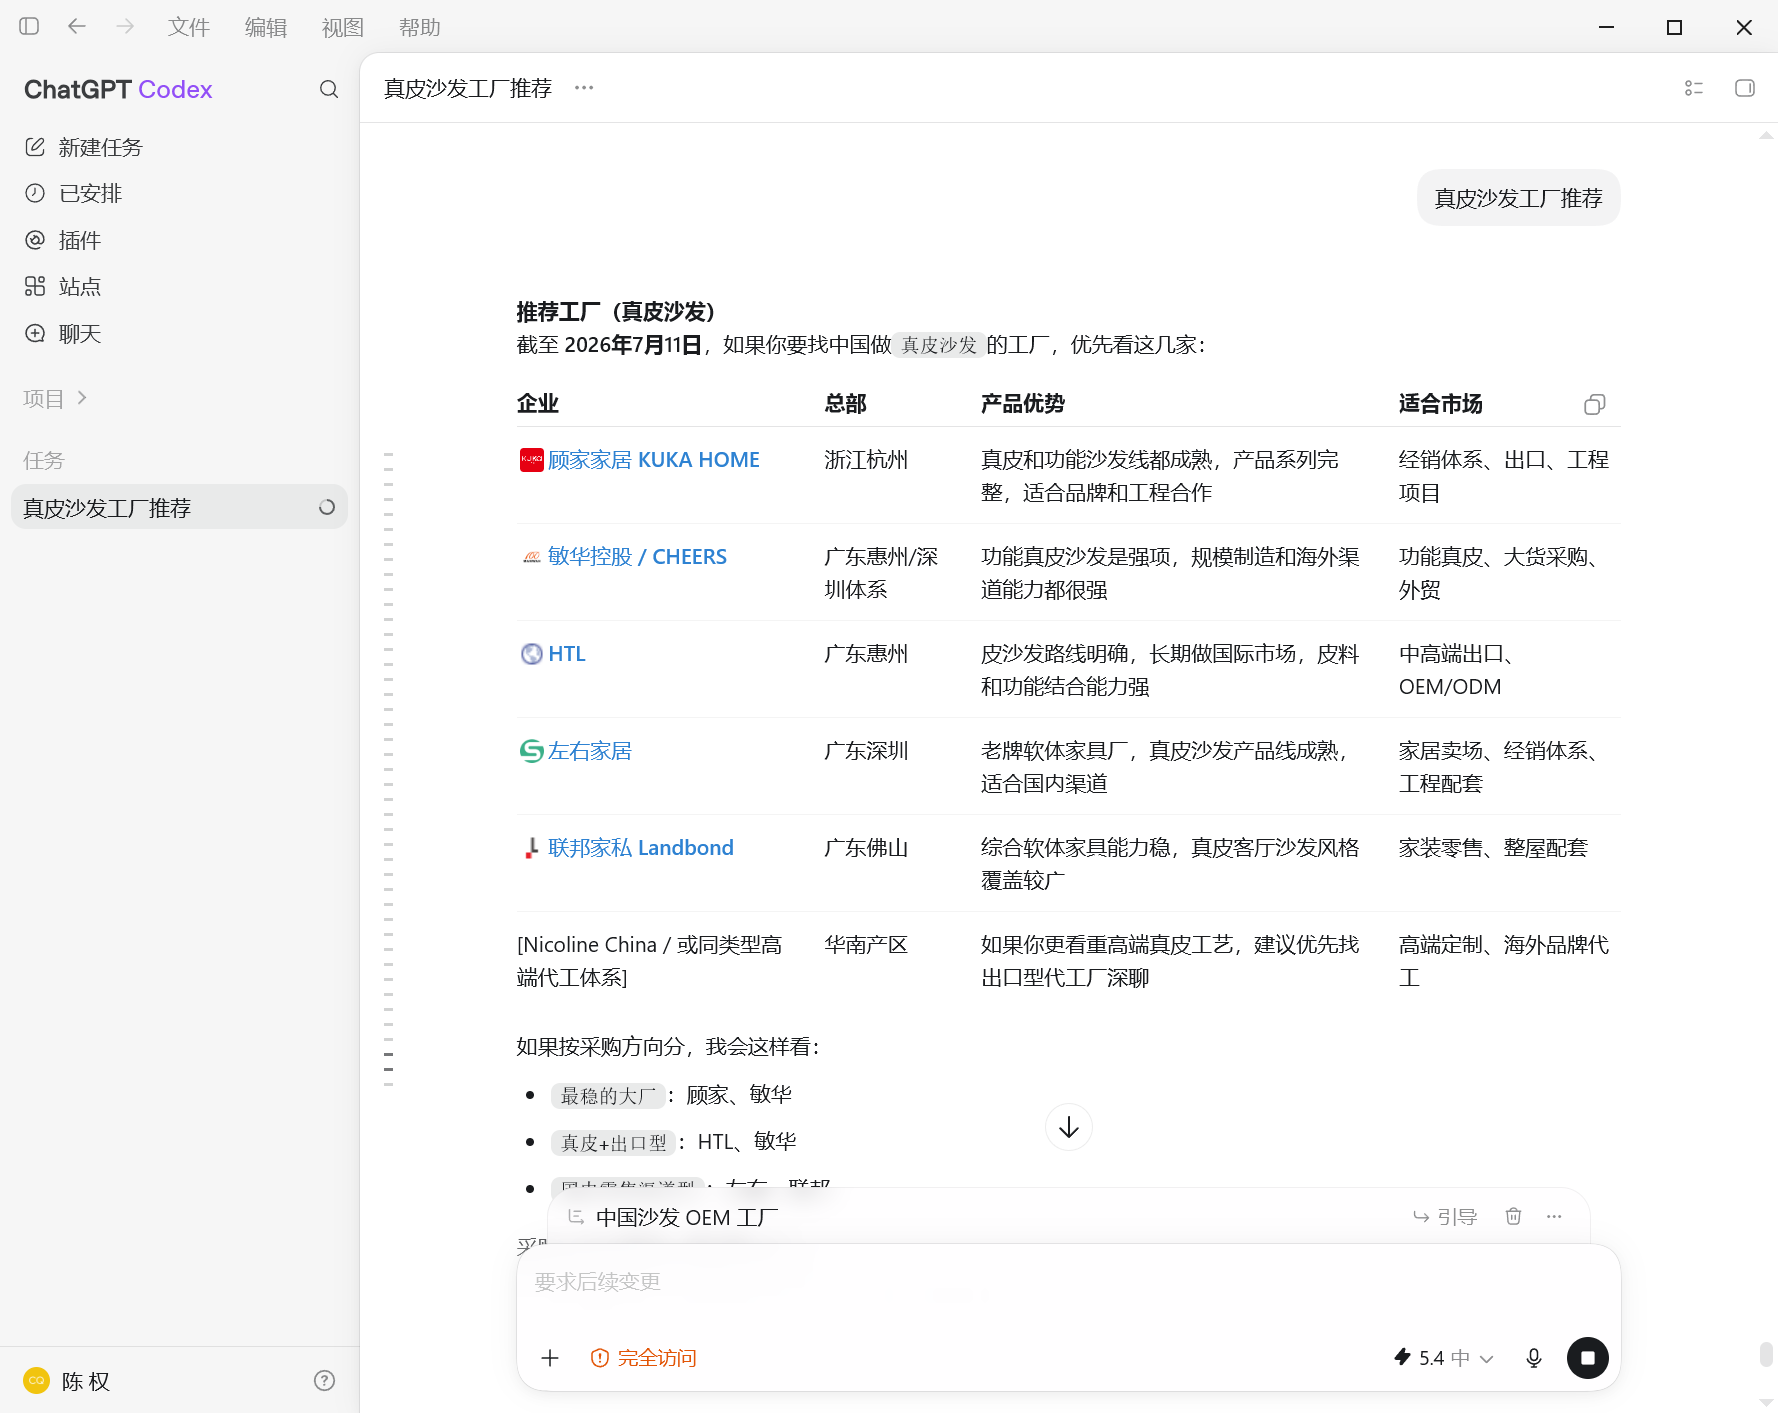Start voice input with microphone icon
The height and width of the screenshot is (1413, 1778).
(1534, 1357)
